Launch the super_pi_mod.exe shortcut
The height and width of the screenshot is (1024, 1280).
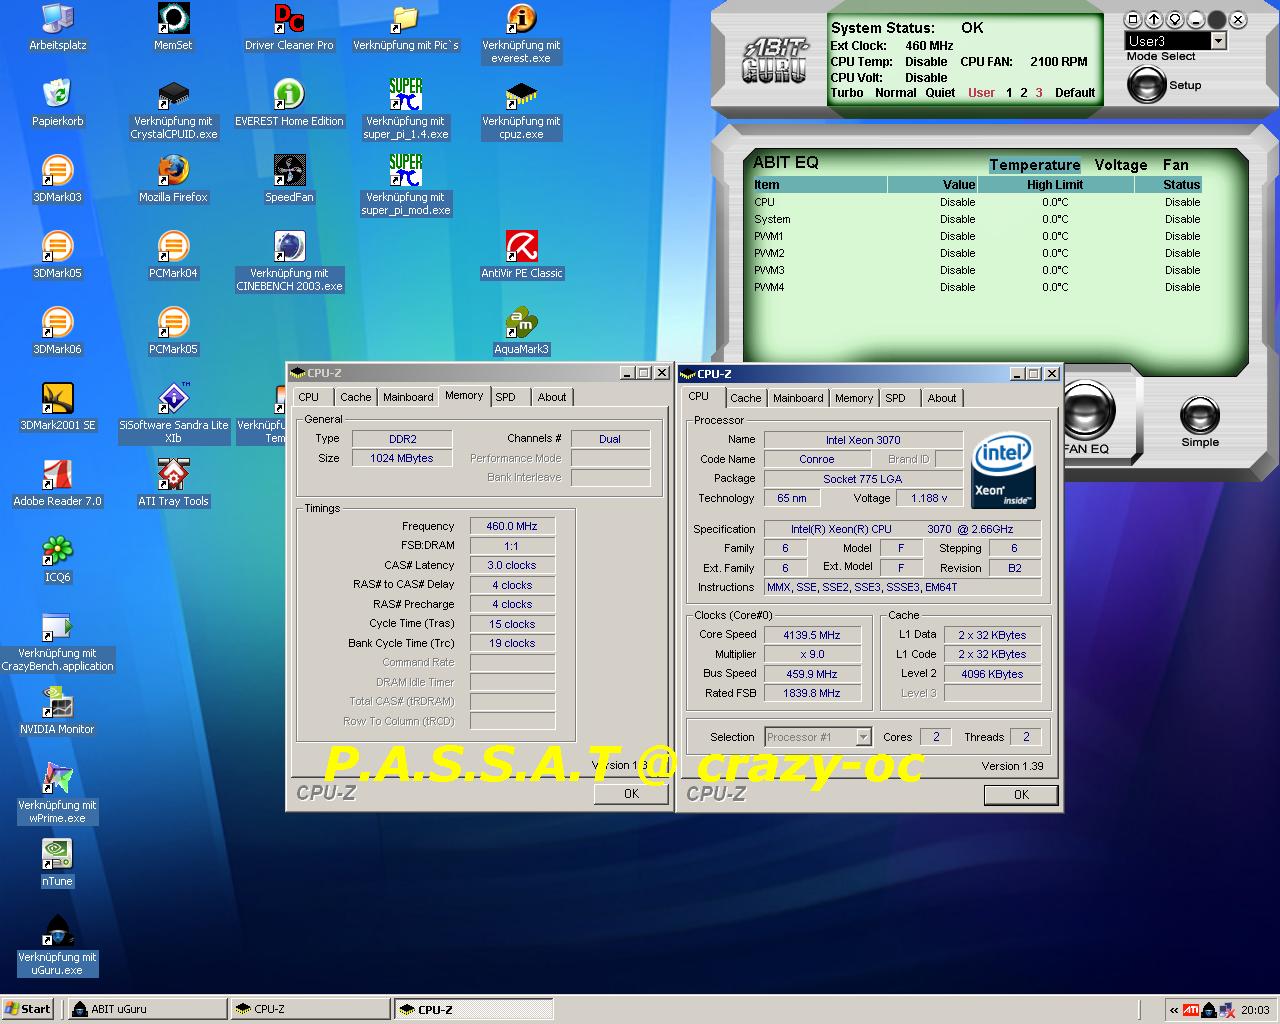[x=405, y=186]
